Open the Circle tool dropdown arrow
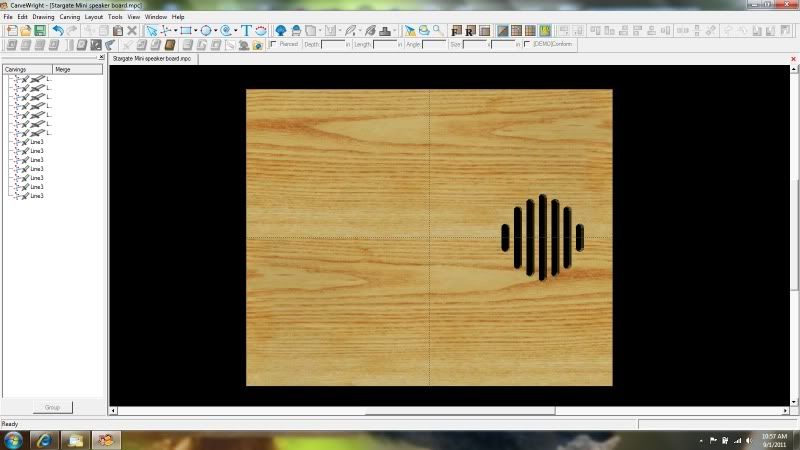The width and height of the screenshot is (800, 450). (x=215, y=31)
